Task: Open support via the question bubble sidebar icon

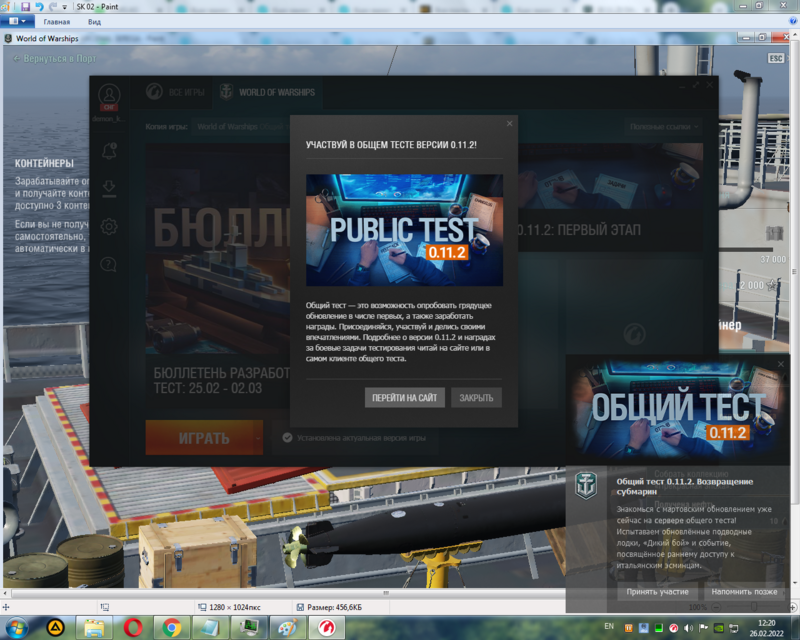Action: 108,264
